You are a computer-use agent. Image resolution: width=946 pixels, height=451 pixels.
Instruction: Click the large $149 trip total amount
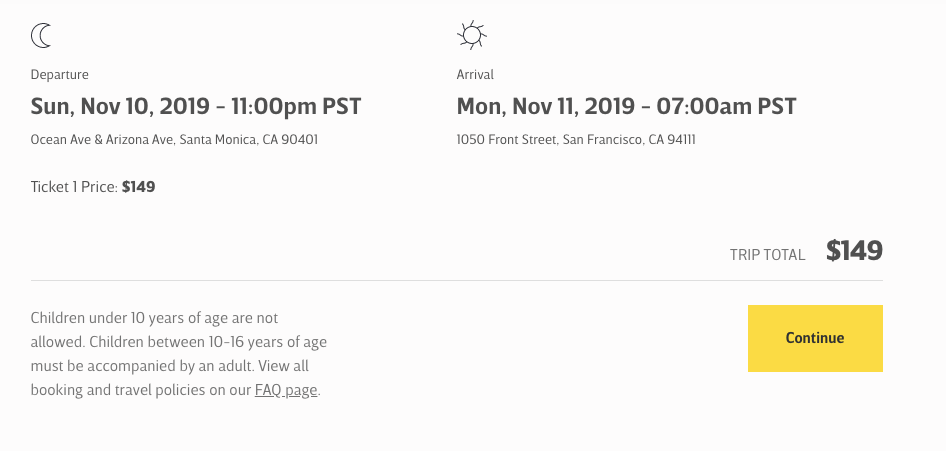pyautogui.click(x=854, y=251)
